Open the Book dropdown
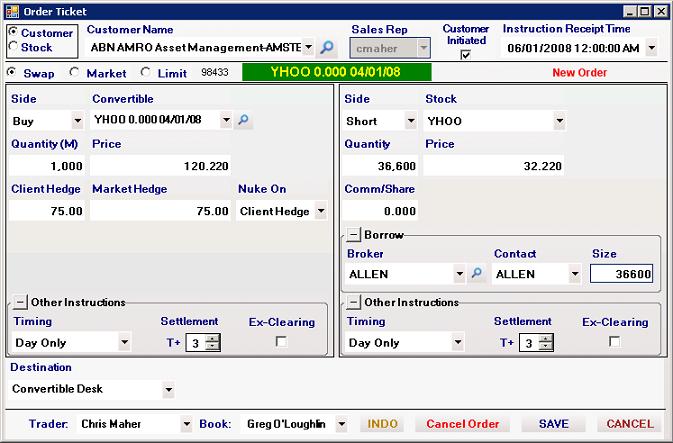This screenshot has height=443, width=673. [x=342, y=424]
